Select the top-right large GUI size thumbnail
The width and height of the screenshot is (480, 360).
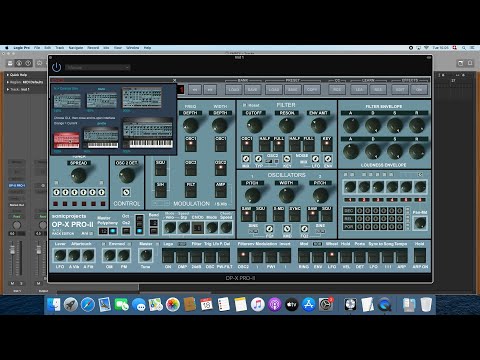tap(142, 98)
